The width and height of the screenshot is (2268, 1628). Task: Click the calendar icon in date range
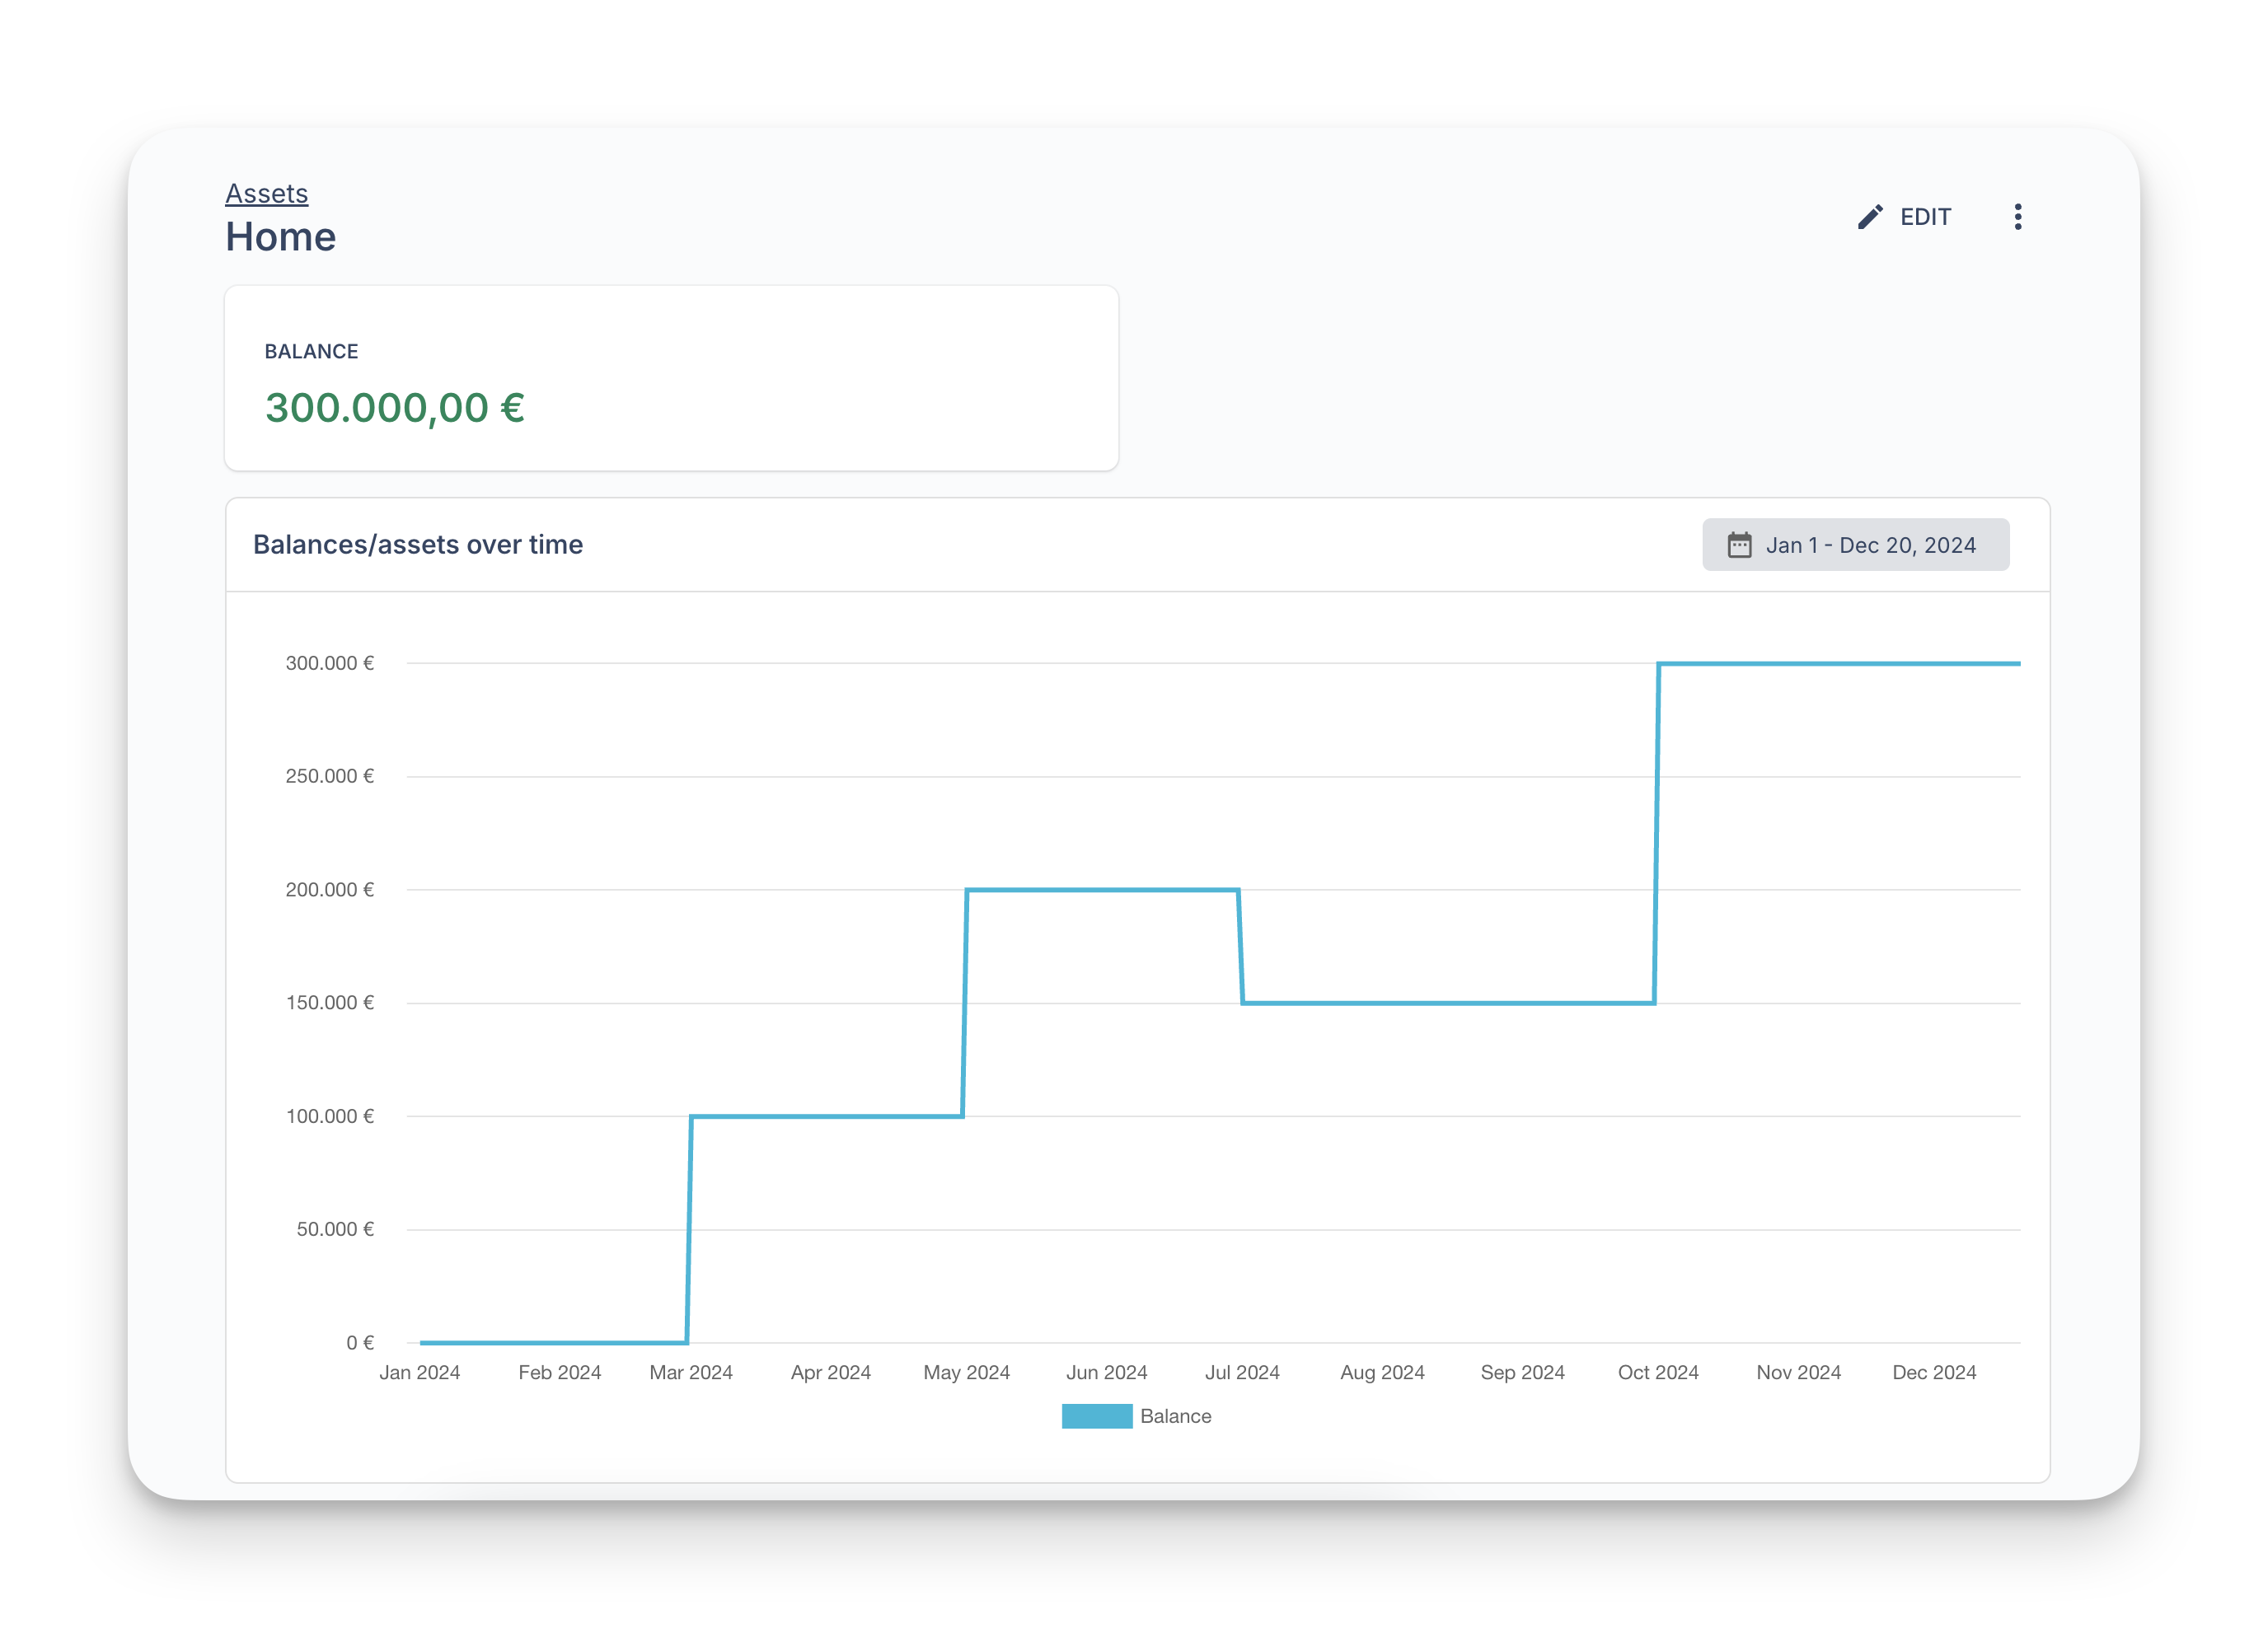(x=1739, y=545)
